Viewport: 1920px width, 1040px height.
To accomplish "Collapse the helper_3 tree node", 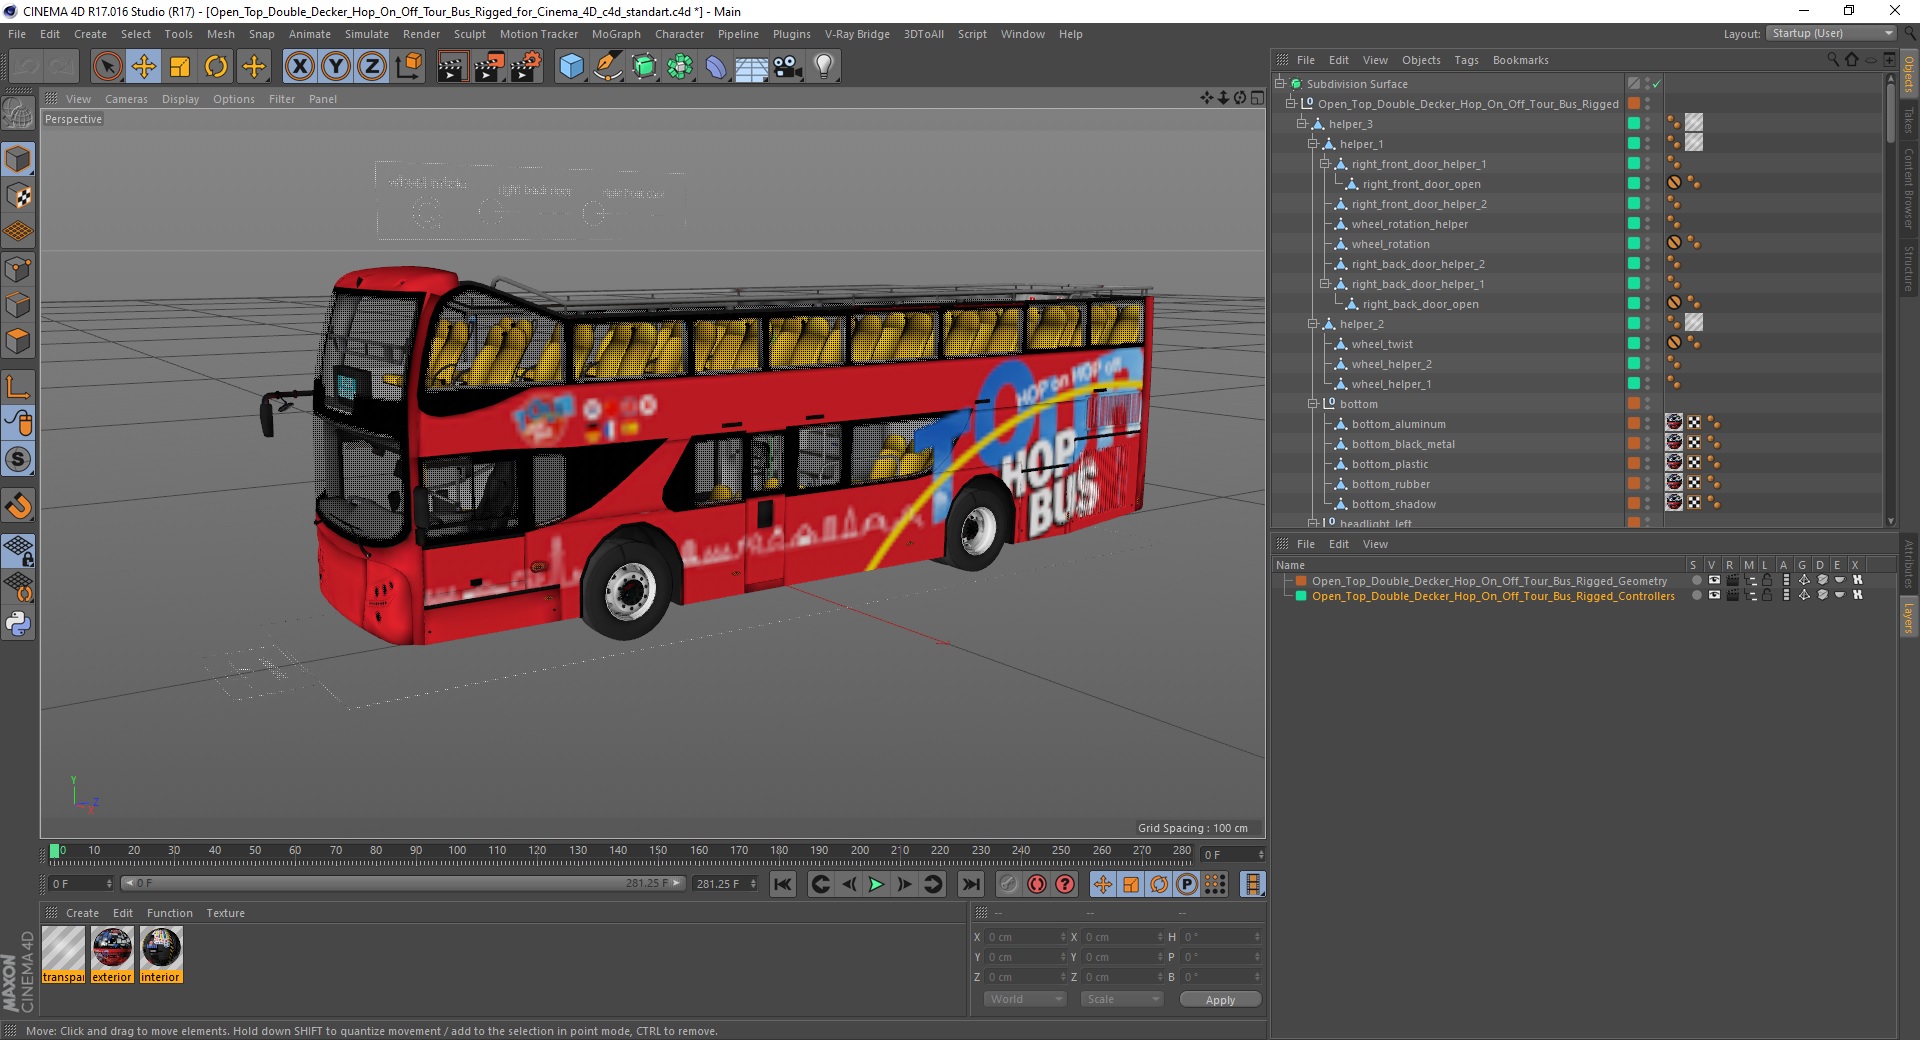I will 1302,124.
